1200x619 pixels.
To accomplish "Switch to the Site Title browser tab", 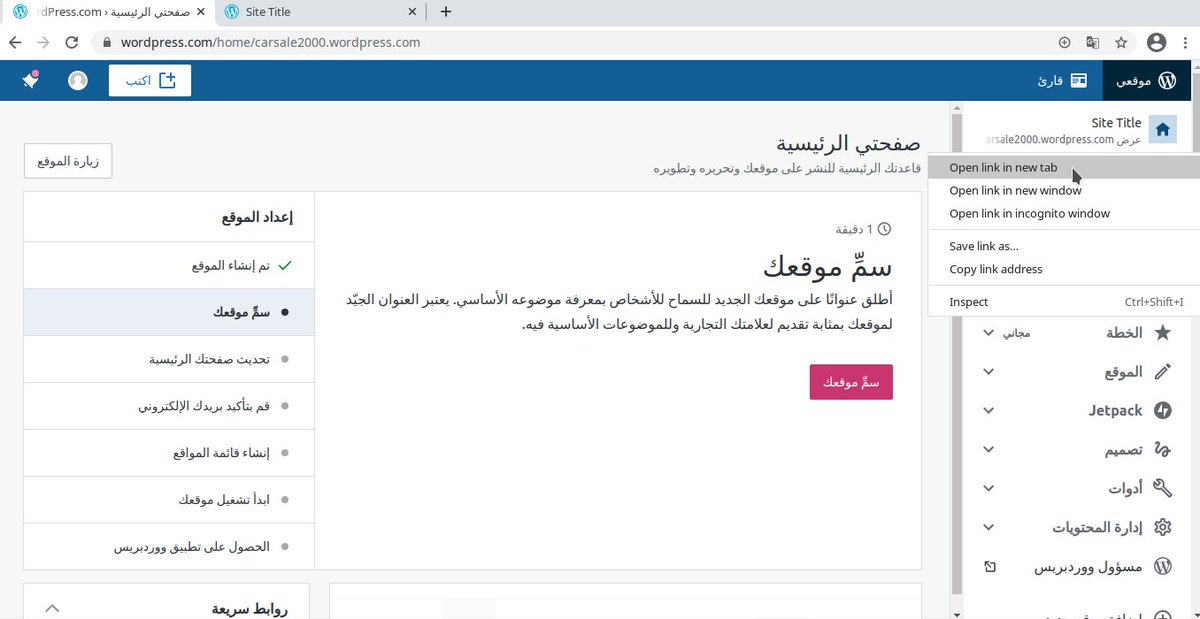I will (320, 12).
